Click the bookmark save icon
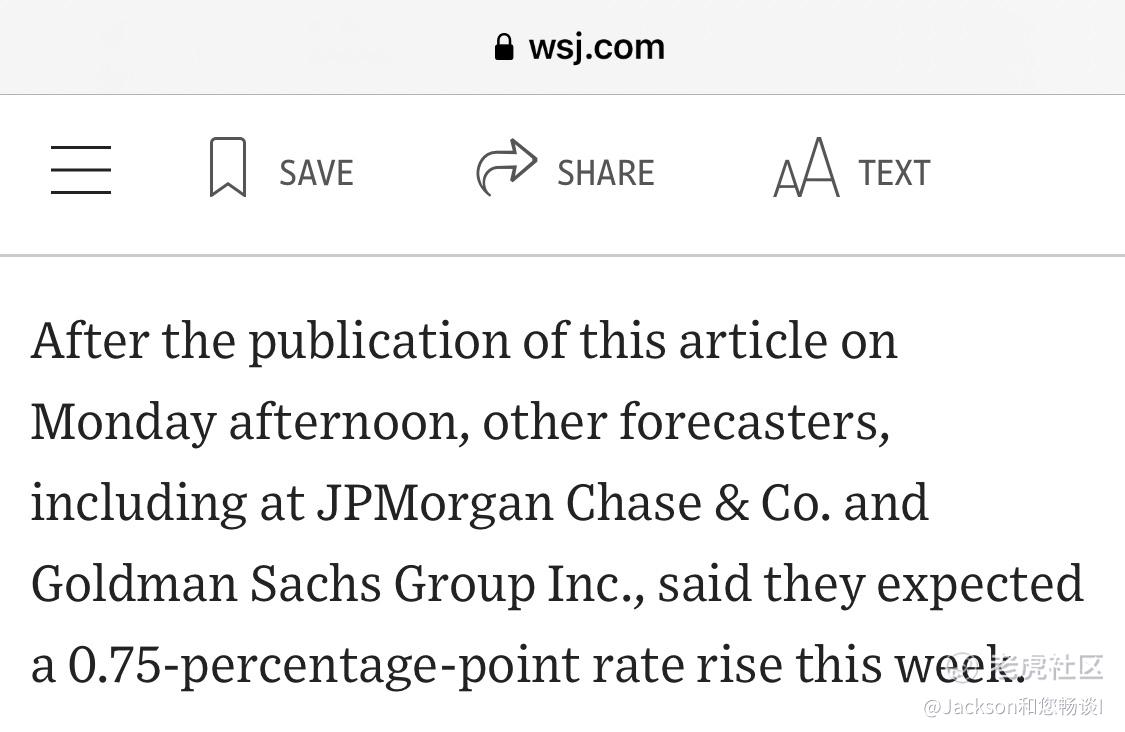Image resolution: width=1125 pixels, height=732 pixels. click(228, 167)
